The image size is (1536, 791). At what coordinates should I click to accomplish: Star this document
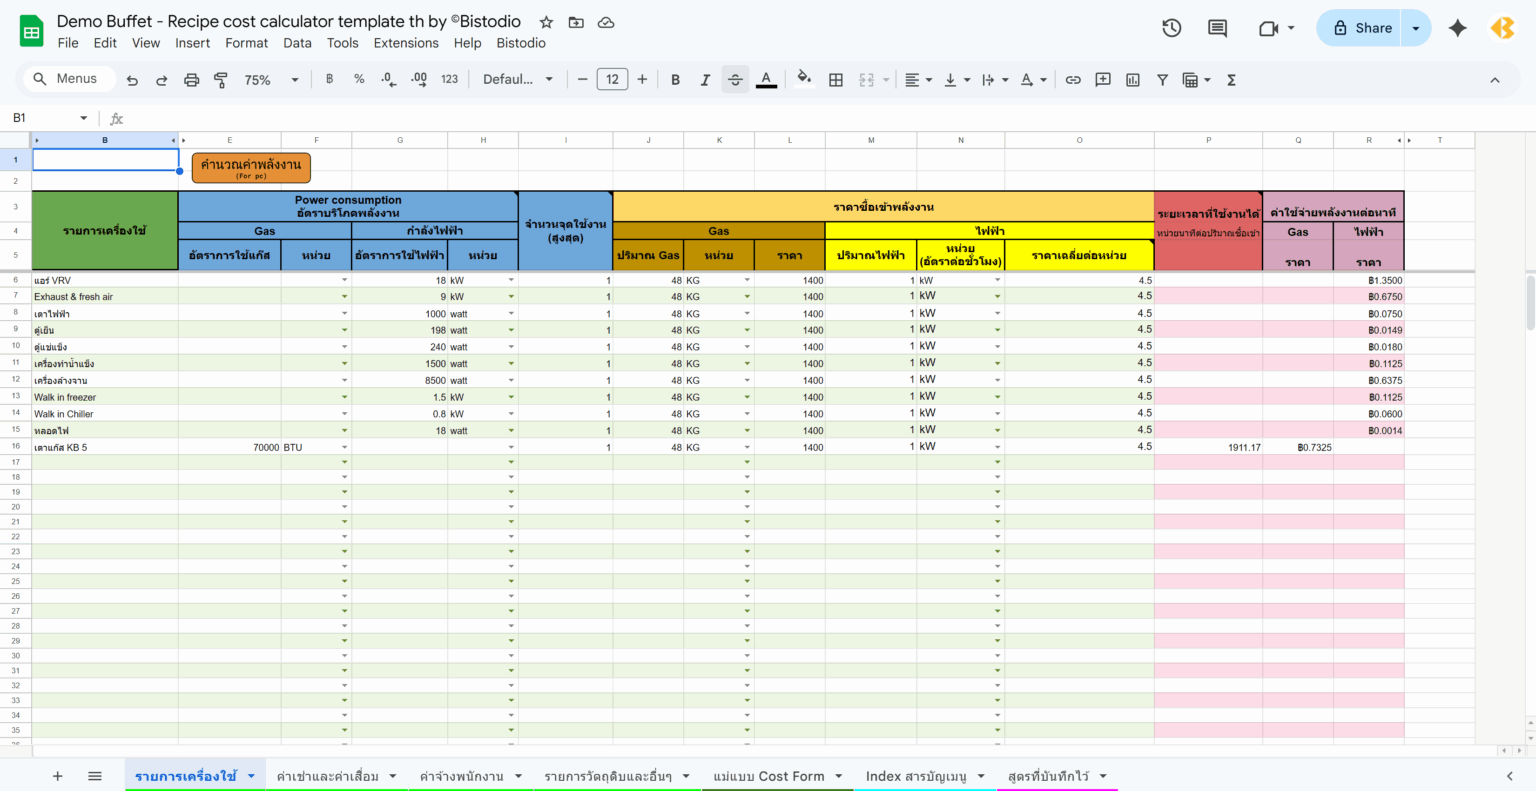click(546, 22)
